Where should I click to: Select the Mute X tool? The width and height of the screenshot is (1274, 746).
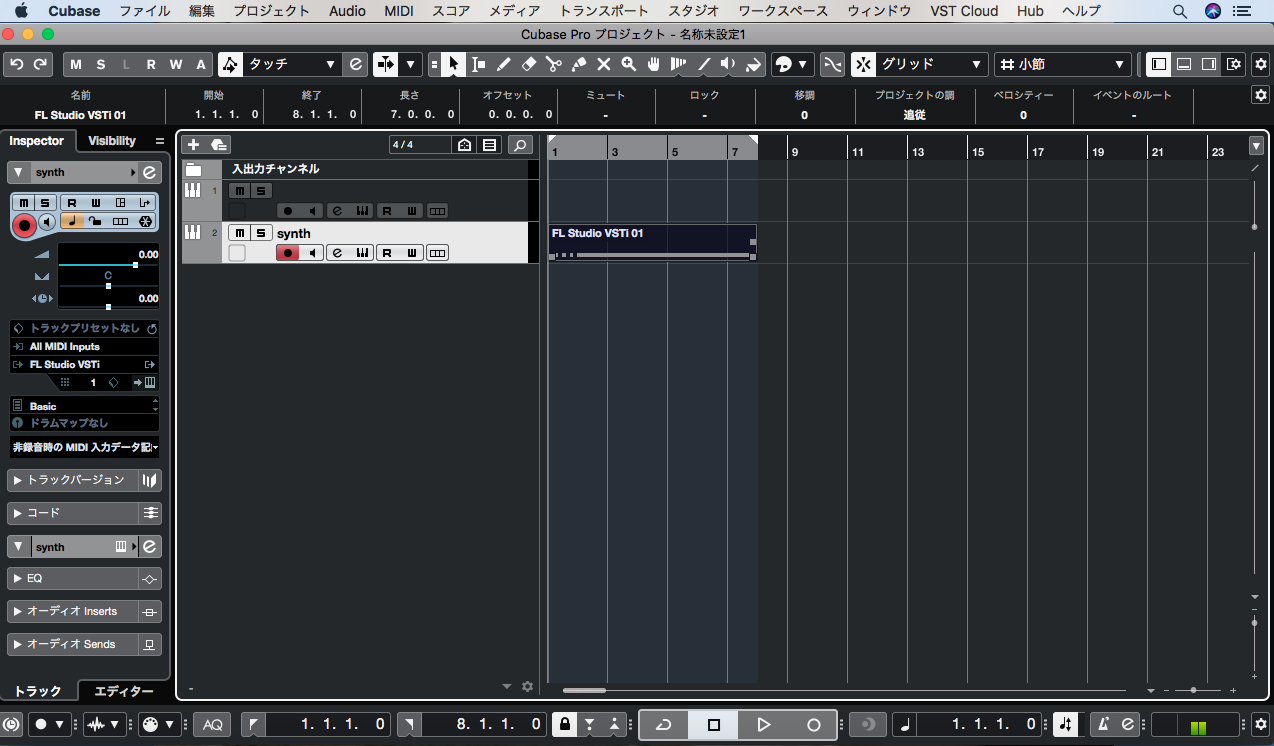pos(604,64)
